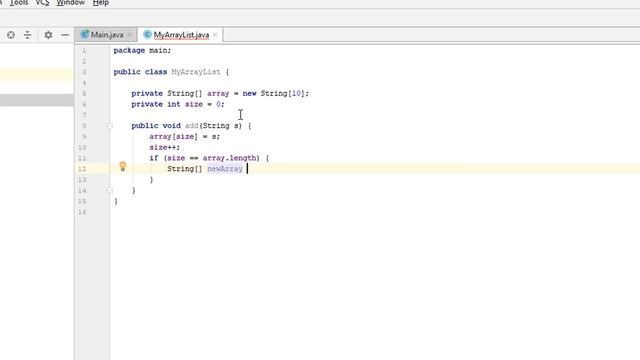Viewport: 640px width, 360px height.
Task: Click line number 1 in the gutter
Action: point(84,51)
